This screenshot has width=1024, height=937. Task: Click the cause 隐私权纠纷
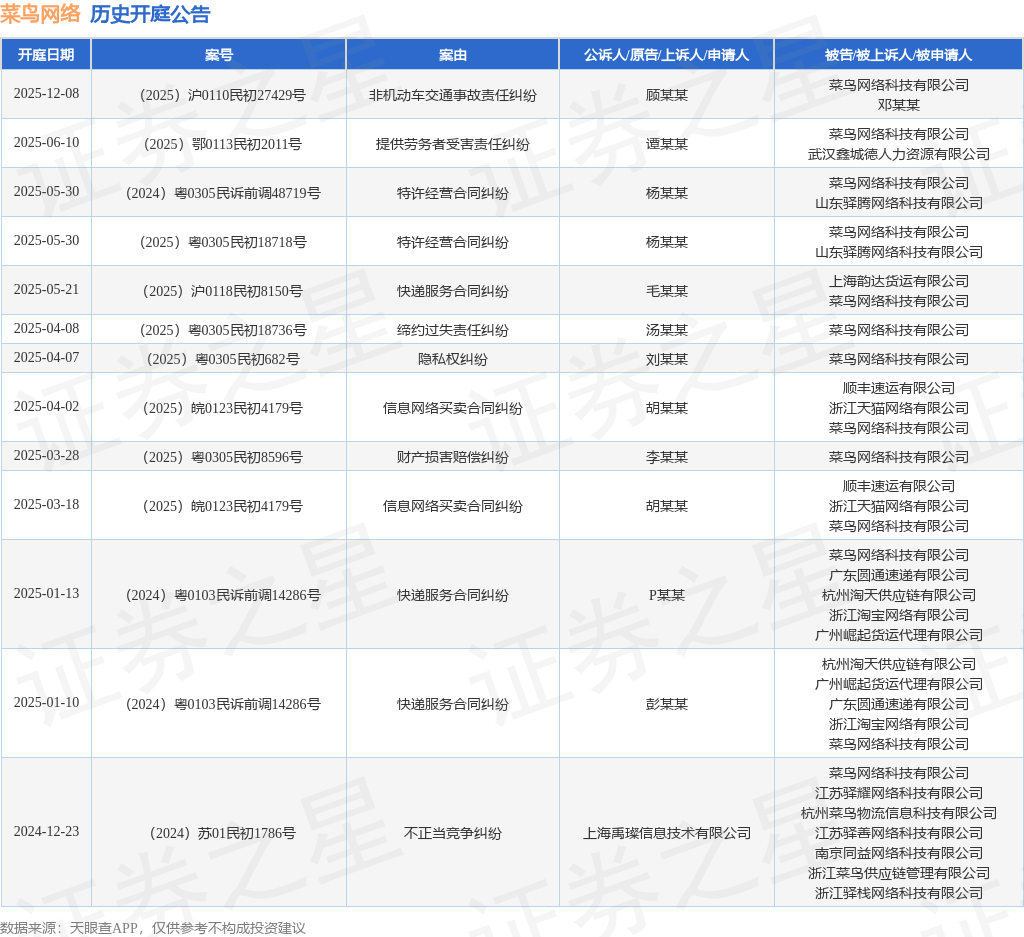453,359
